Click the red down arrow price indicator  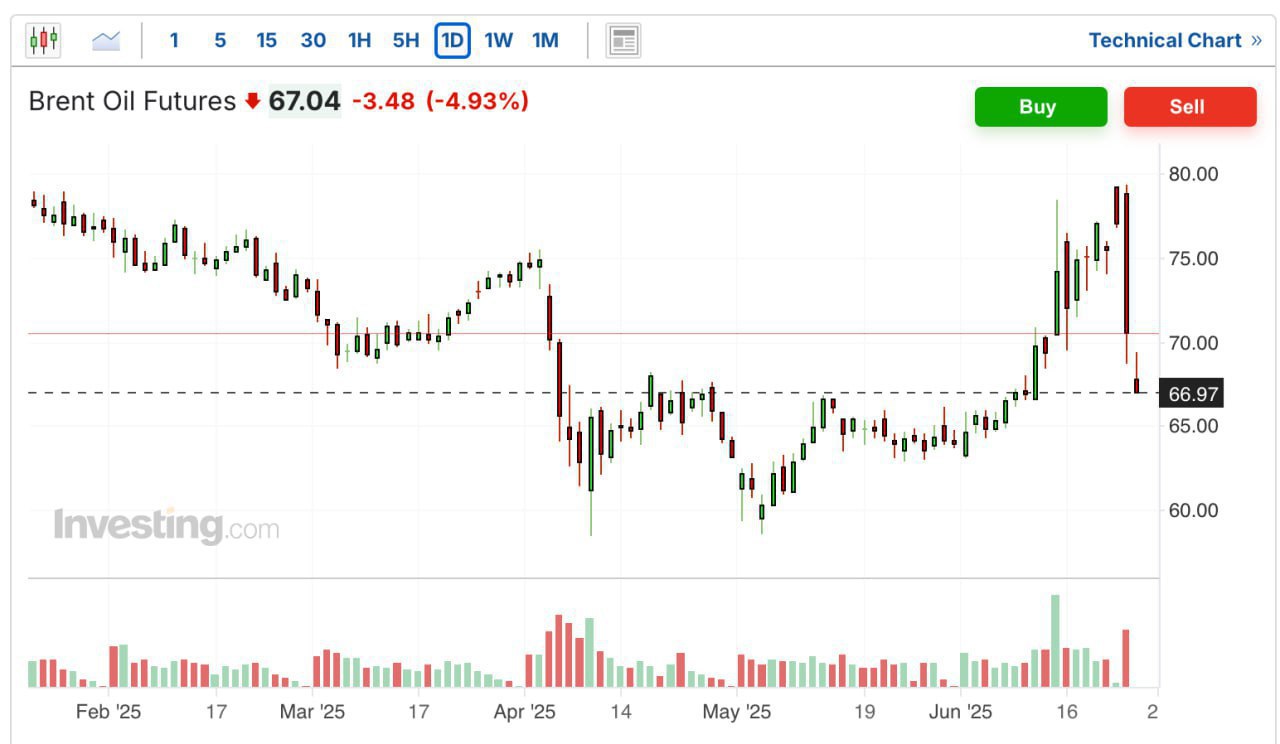tap(252, 101)
